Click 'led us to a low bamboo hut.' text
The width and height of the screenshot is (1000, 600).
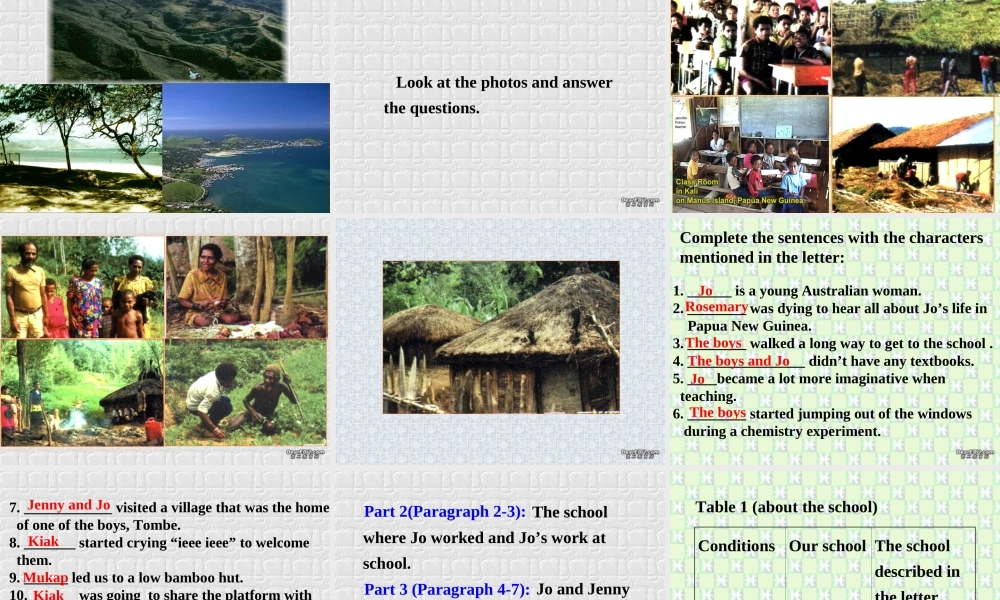click(x=157, y=578)
